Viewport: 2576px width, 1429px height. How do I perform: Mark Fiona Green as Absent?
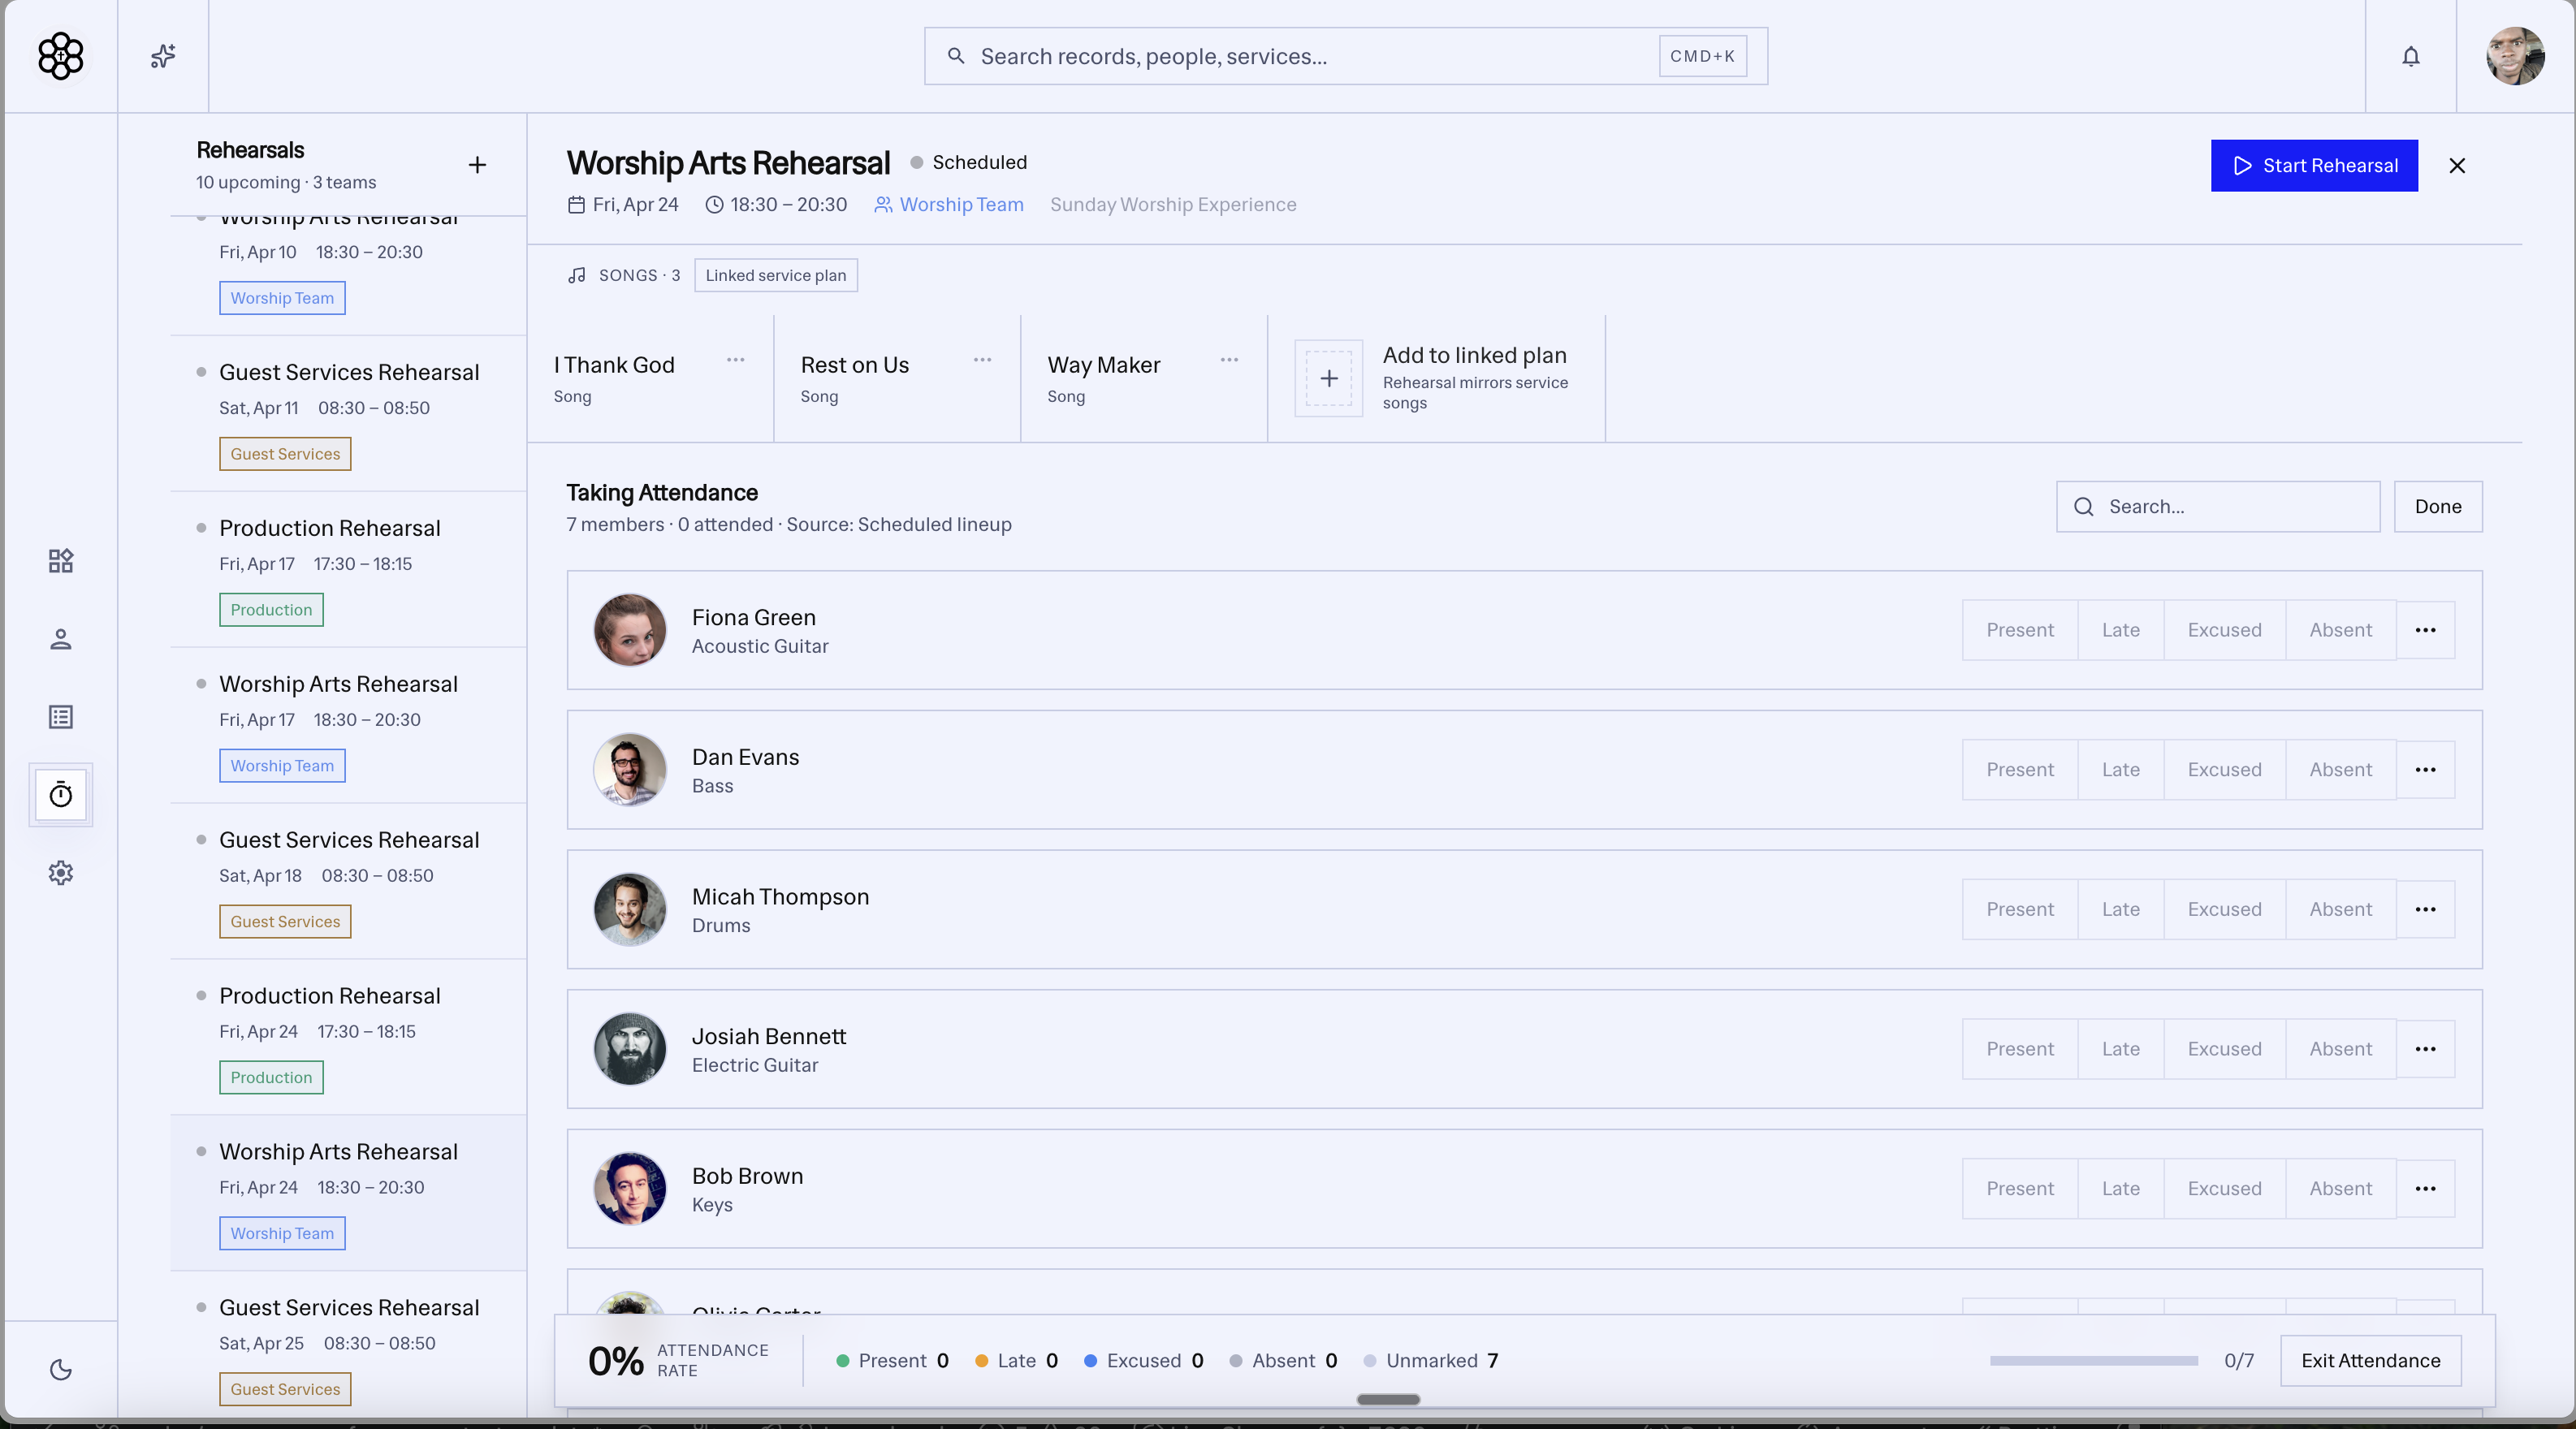2340,630
